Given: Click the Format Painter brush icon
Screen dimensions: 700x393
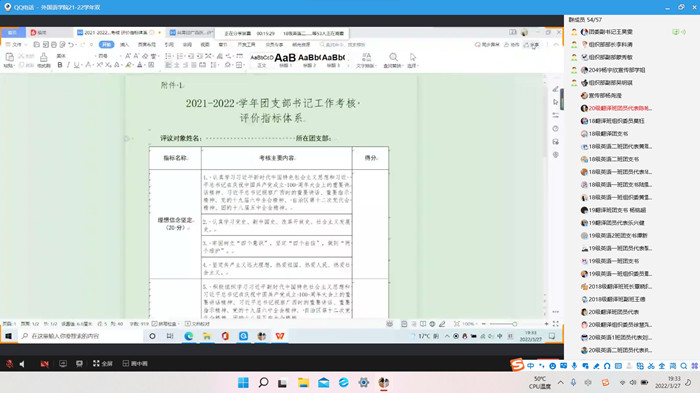Looking at the screenshot, I should pos(43,57).
